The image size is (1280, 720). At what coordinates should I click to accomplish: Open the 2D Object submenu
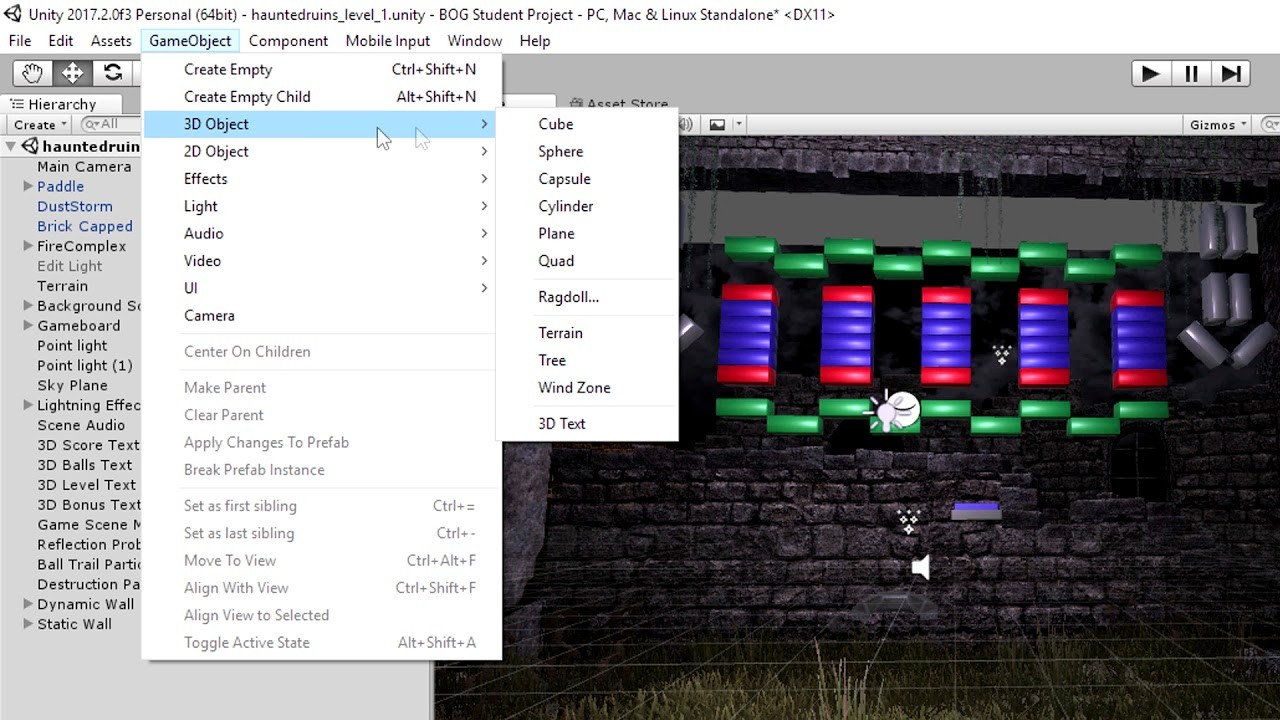(322, 151)
